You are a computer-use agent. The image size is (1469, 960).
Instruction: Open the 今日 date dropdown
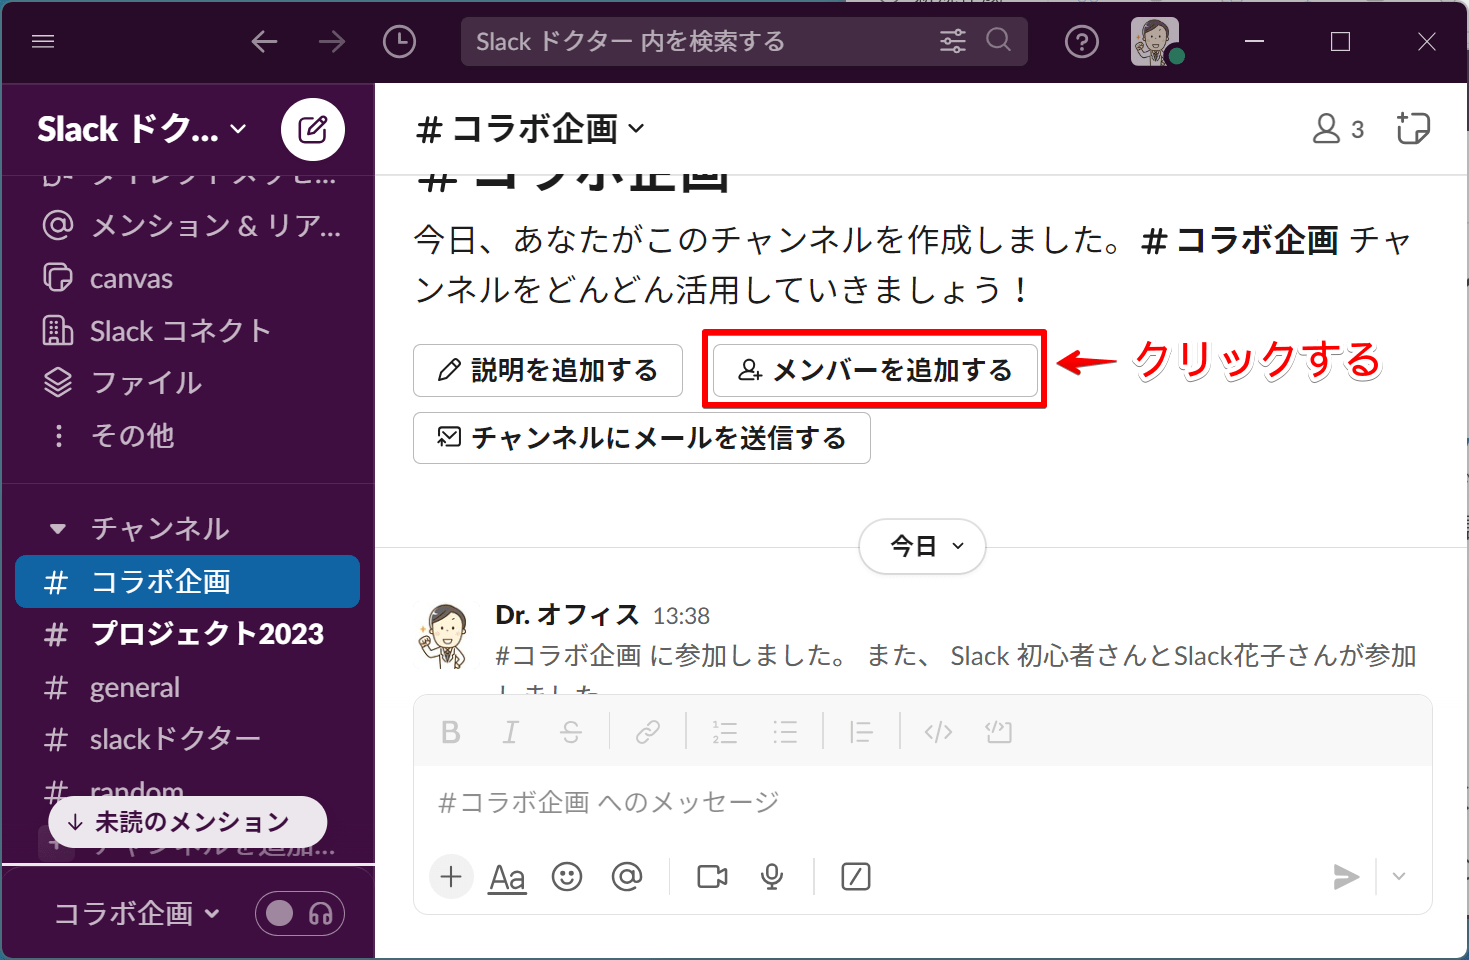point(921,547)
